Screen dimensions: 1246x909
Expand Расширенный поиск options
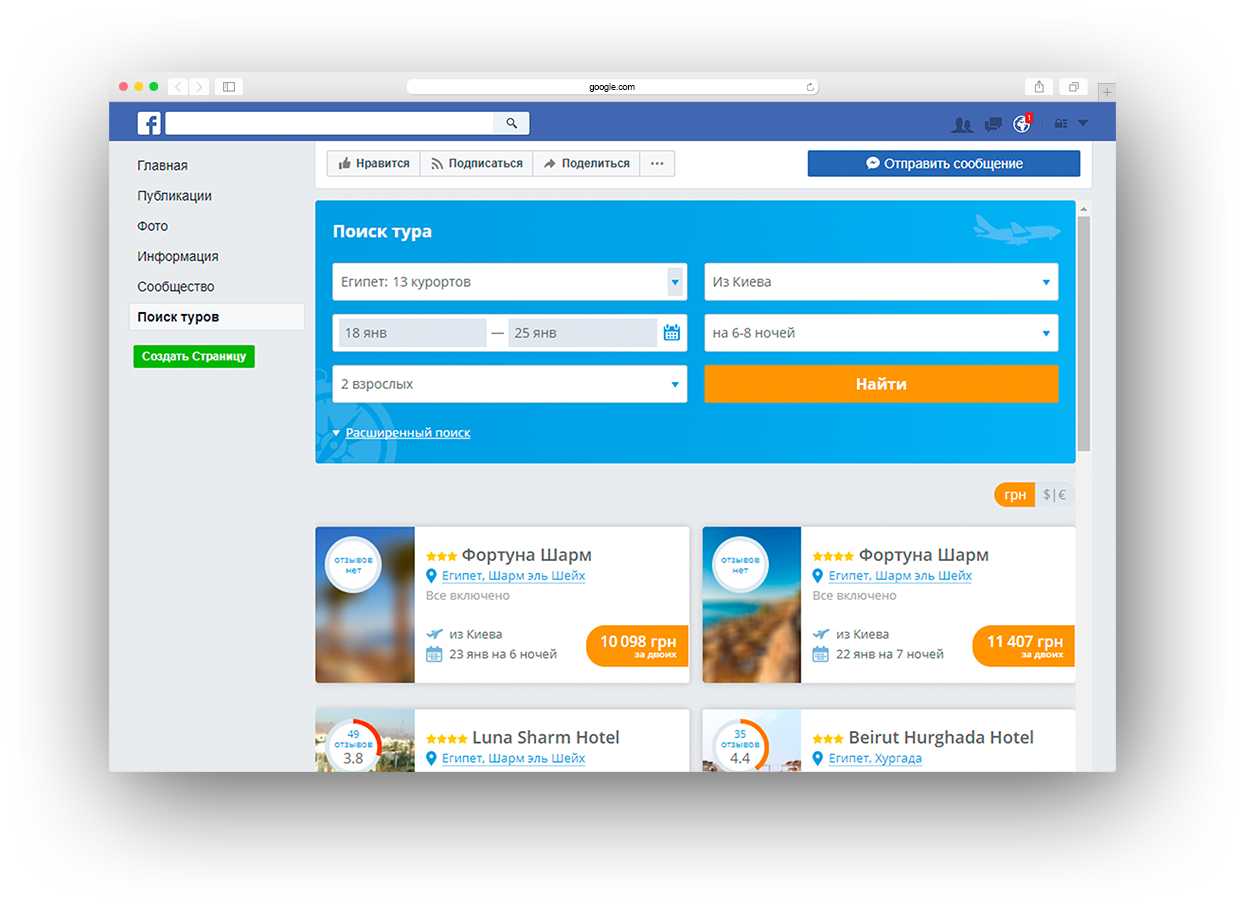point(407,433)
